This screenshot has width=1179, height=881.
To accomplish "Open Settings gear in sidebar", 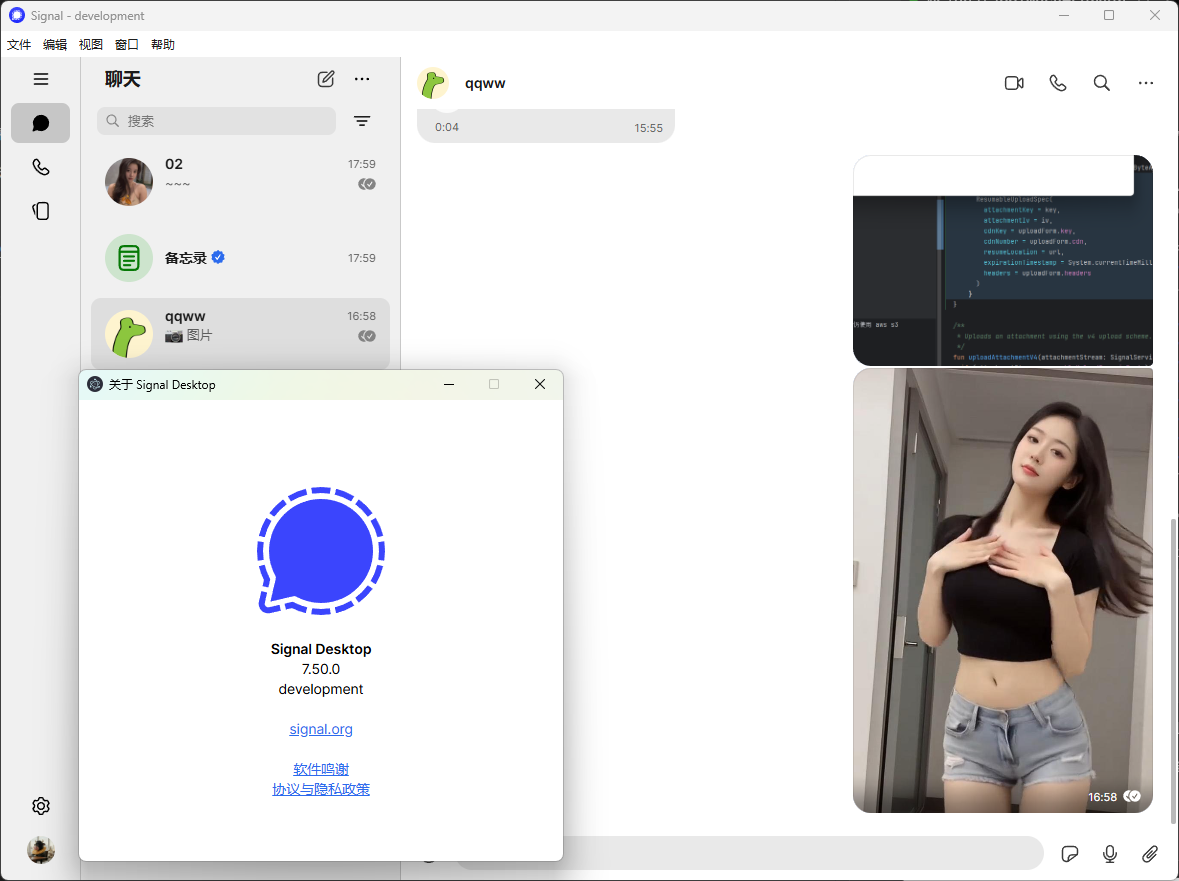I will click(x=41, y=806).
